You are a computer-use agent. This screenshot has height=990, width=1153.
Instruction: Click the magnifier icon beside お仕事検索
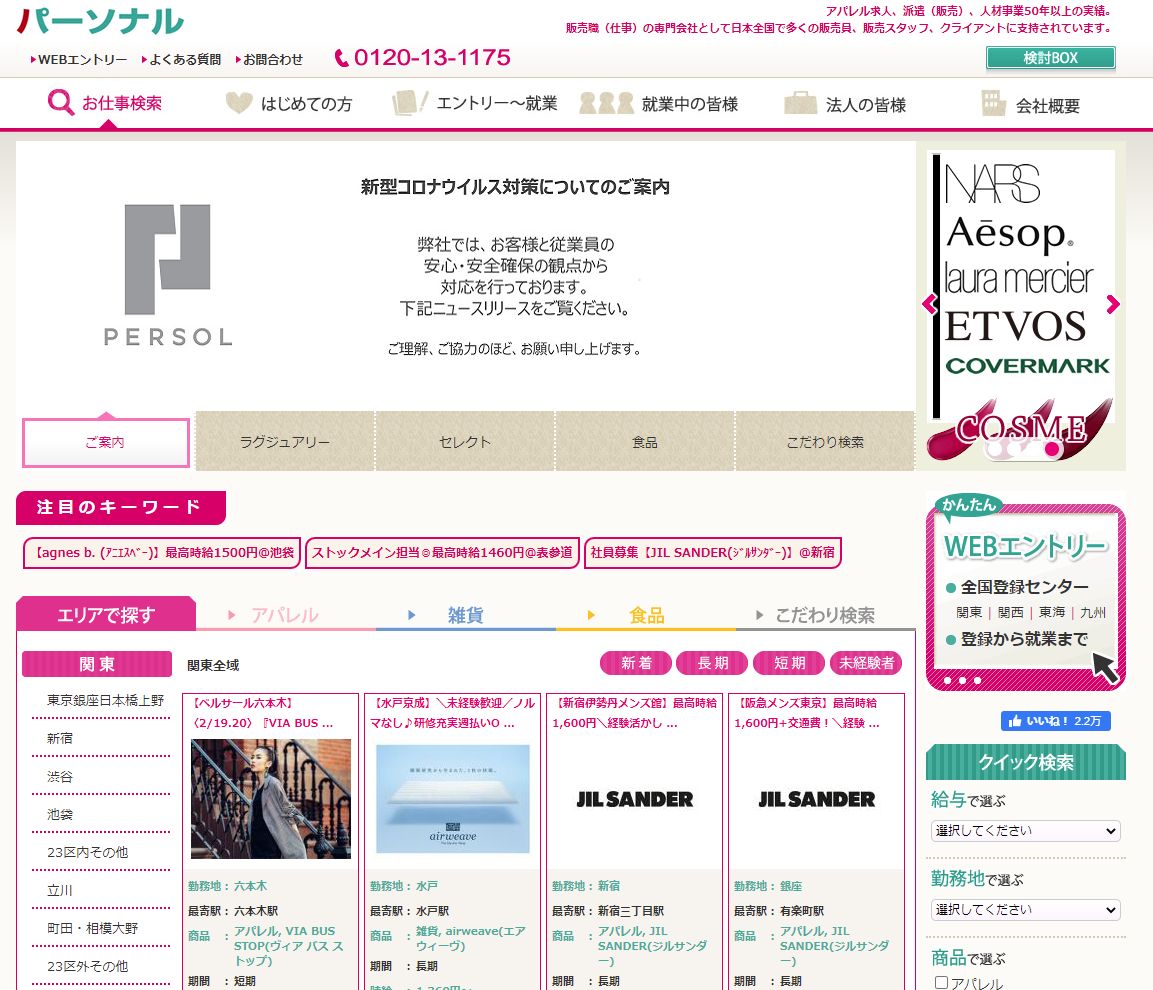click(60, 103)
